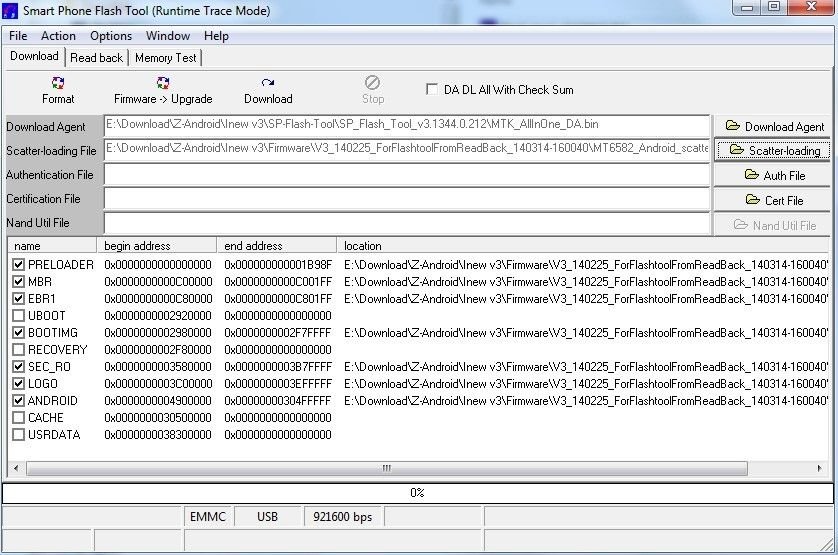Viewport: 838px width, 555px height.
Task: Open the Download Agent folder button
Action: (774, 127)
